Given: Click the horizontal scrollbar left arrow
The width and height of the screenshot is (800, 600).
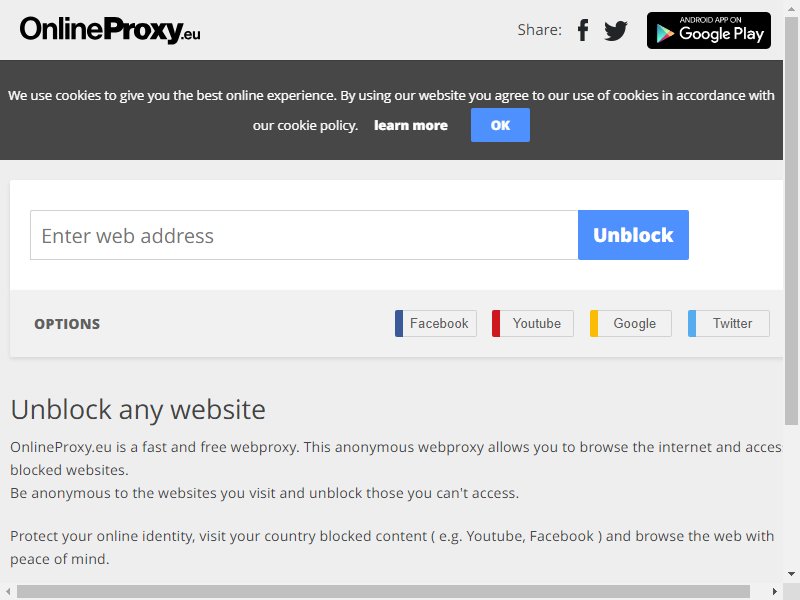Looking at the screenshot, I should click(8, 591).
